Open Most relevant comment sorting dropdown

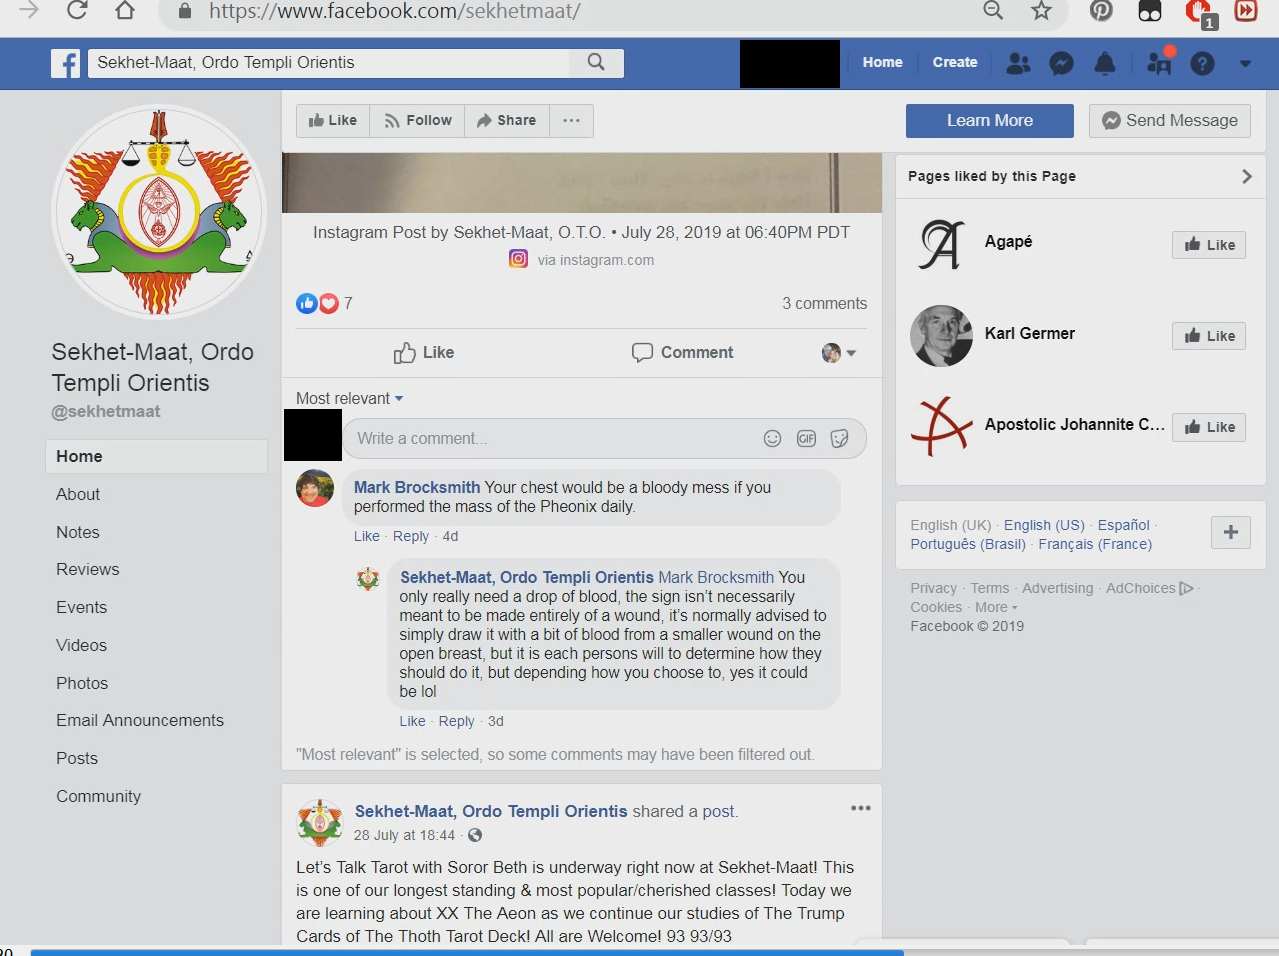click(x=350, y=398)
